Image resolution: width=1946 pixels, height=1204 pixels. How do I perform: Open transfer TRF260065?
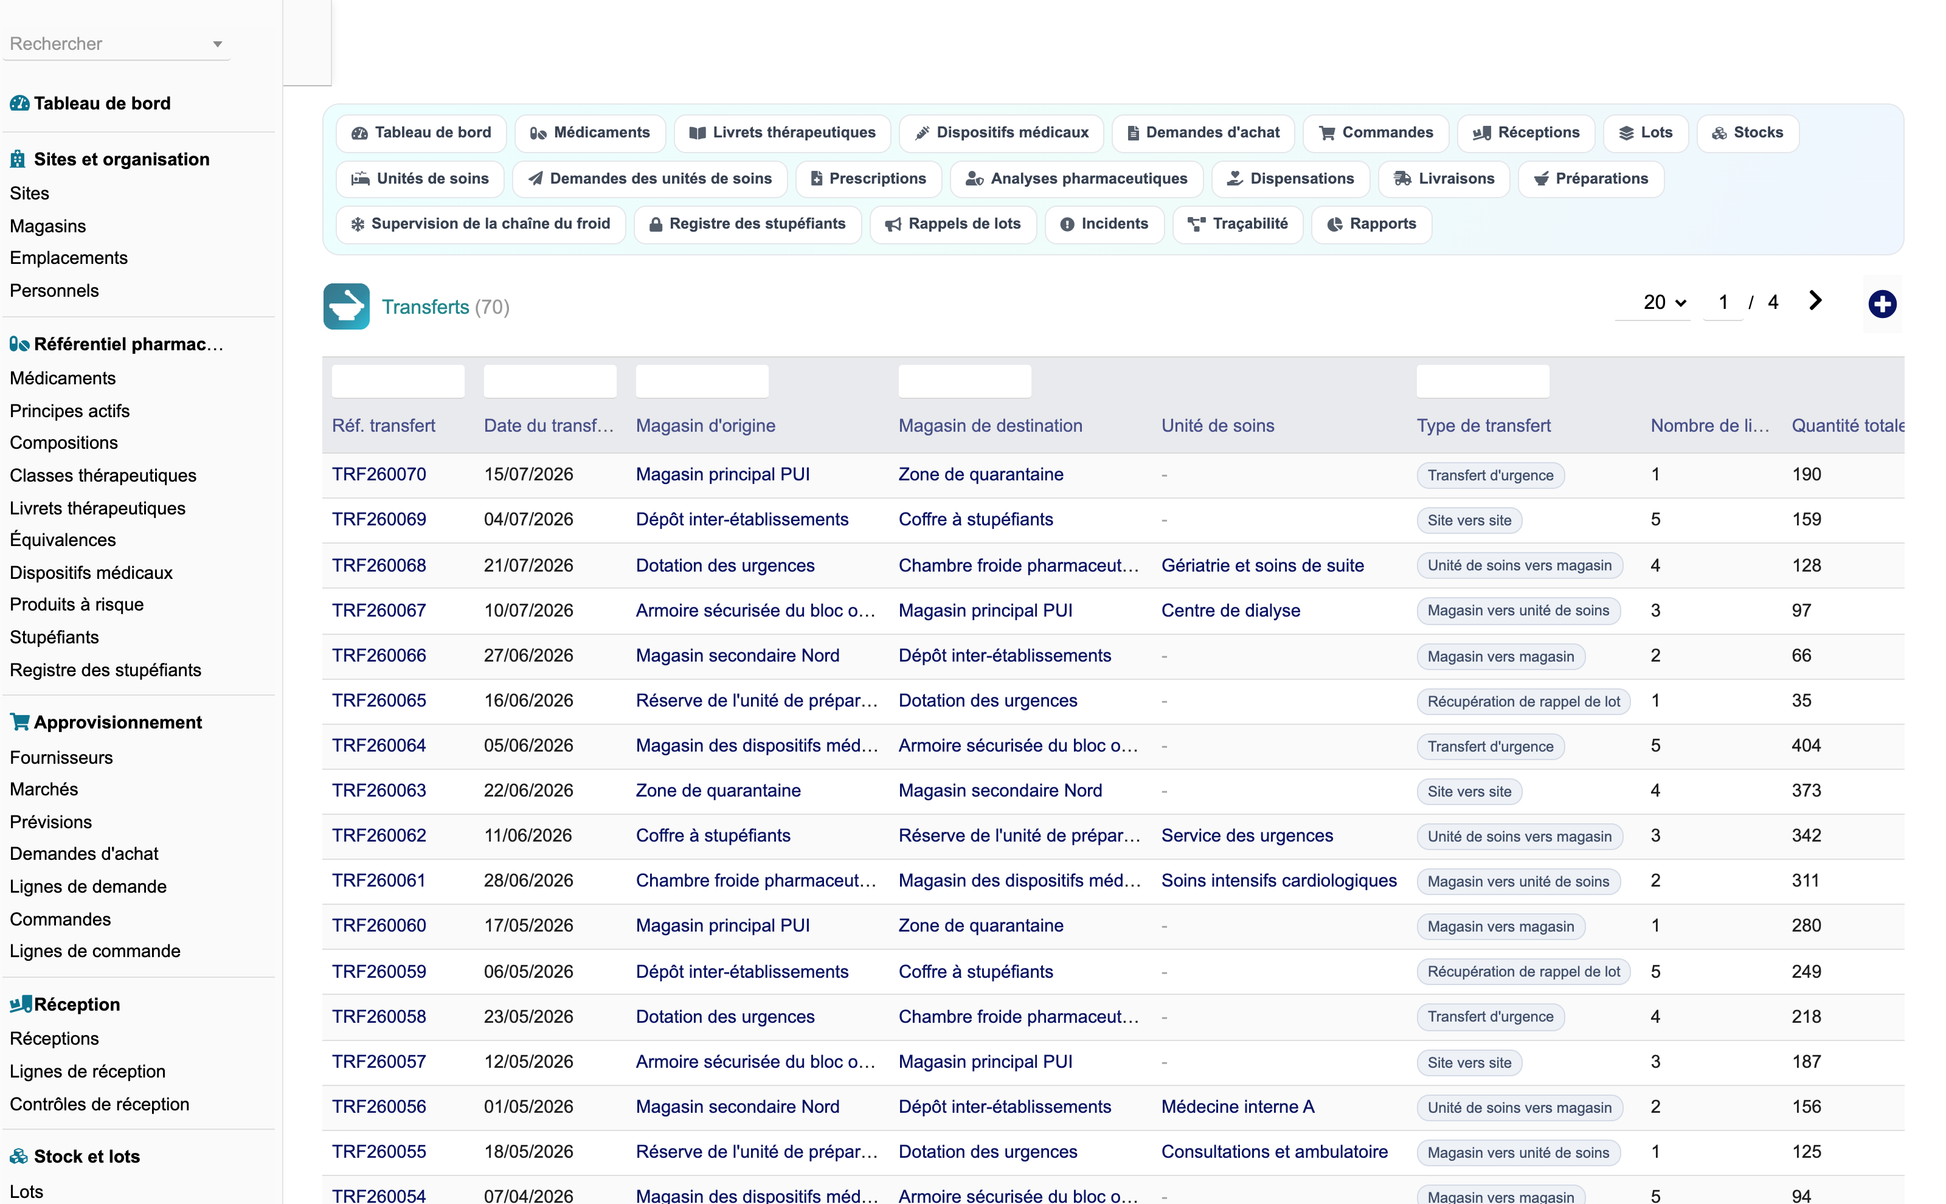tap(379, 701)
